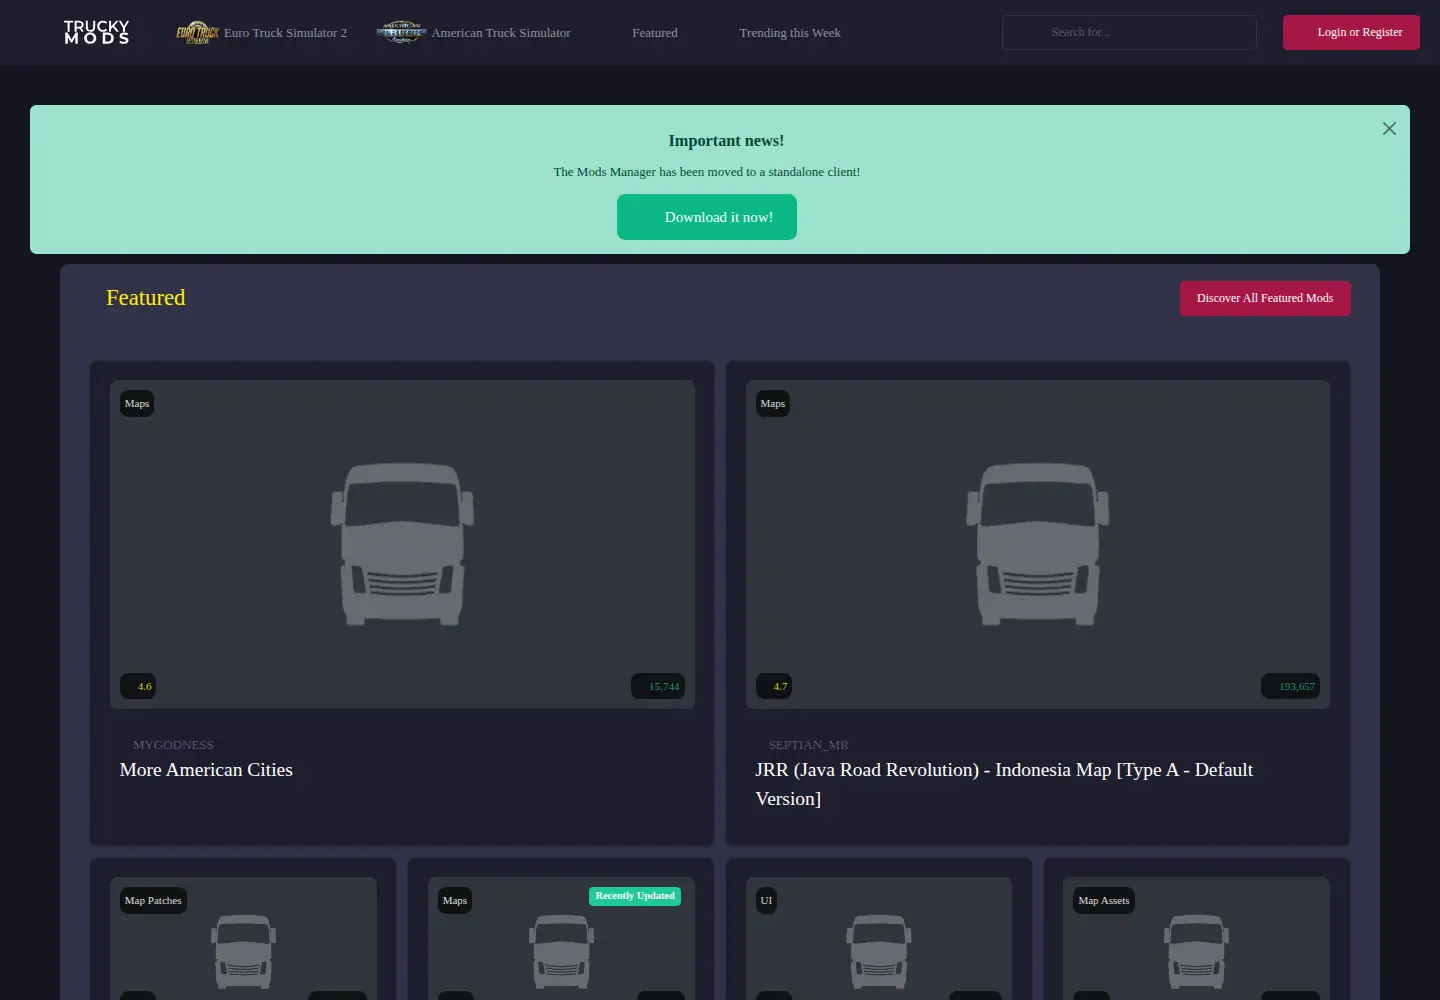Click the 4.6 rating badge
1440x1000 pixels.
click(138, 686)
